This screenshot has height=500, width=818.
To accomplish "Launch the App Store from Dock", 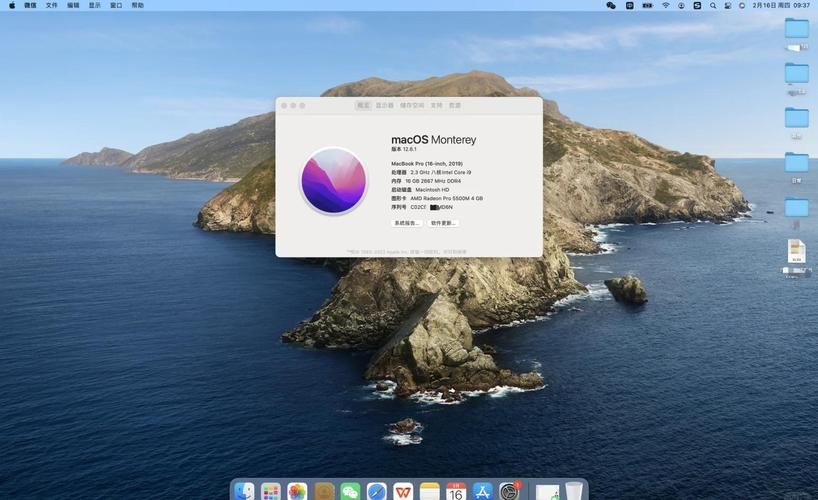I will point(483,491).
